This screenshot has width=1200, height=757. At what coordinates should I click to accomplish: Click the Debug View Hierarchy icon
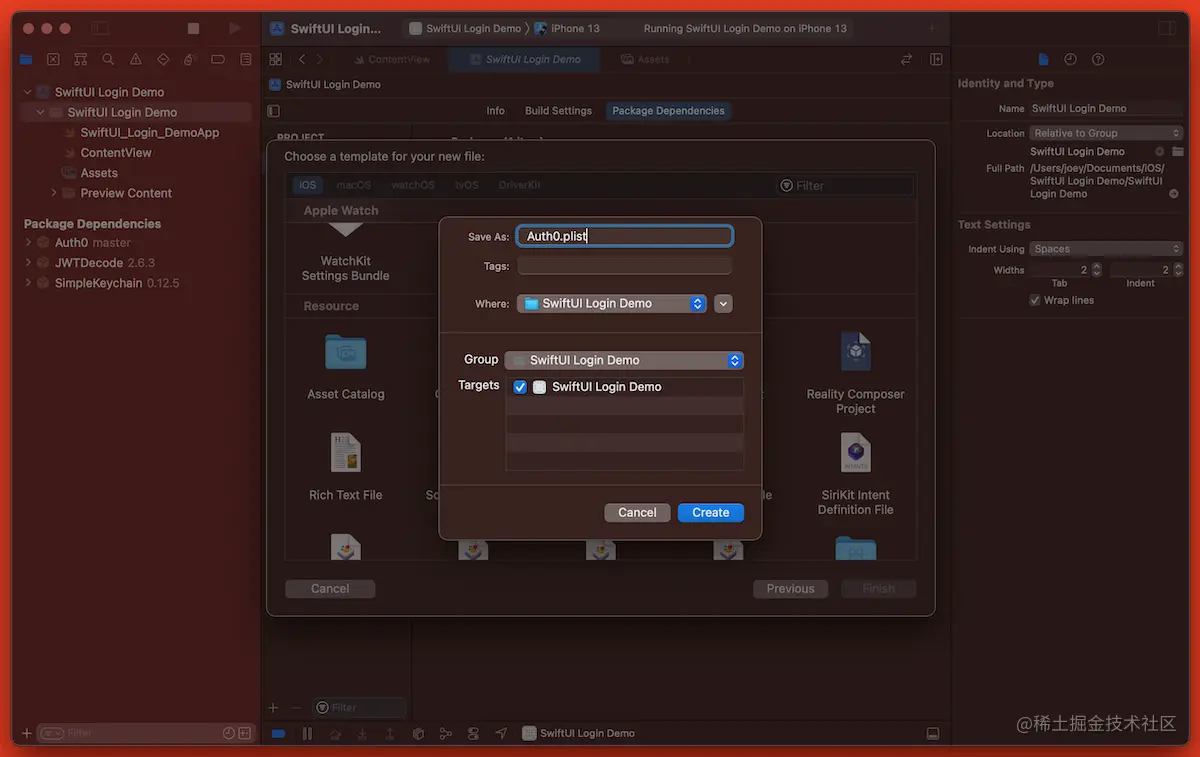pos(418,734)
